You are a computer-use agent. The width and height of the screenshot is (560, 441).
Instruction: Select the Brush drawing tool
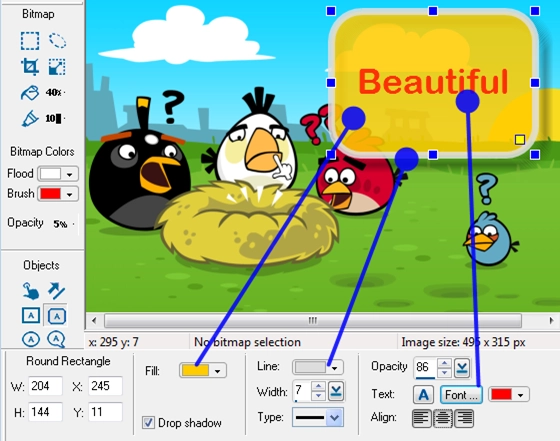click(30, 119)
